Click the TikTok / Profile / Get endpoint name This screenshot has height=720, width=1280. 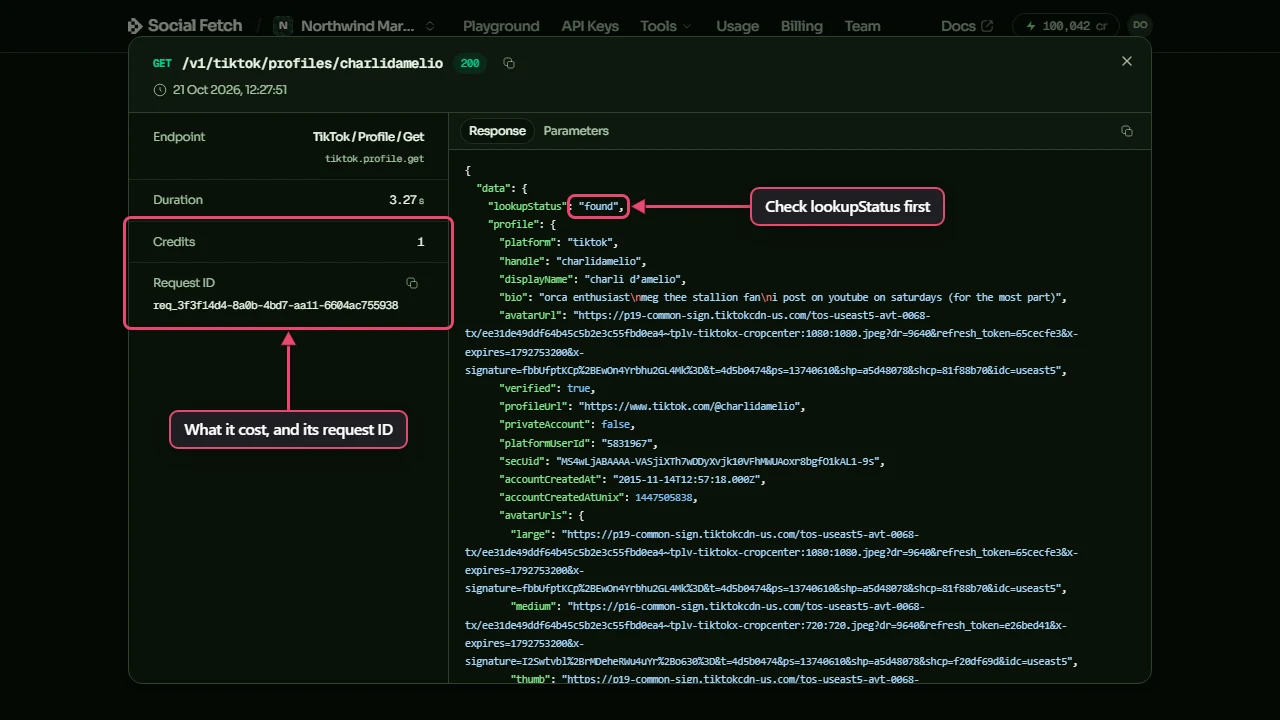point(368,137)
